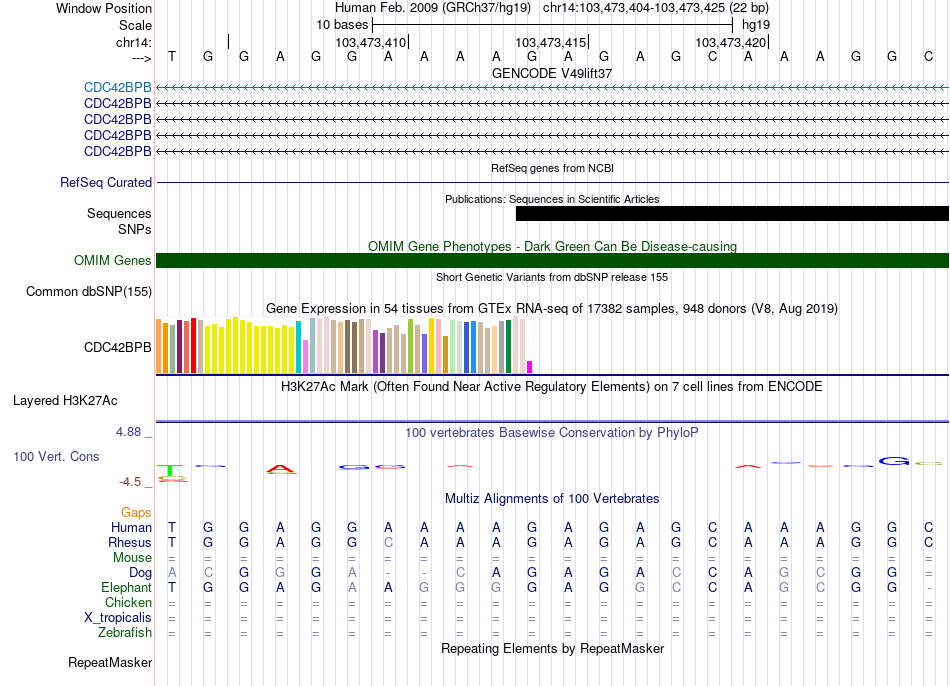Open 'Multiz Alignments of 100 Vertebrates' title
The height and width of the screenshot is (686, 950).
pos(552,499)
